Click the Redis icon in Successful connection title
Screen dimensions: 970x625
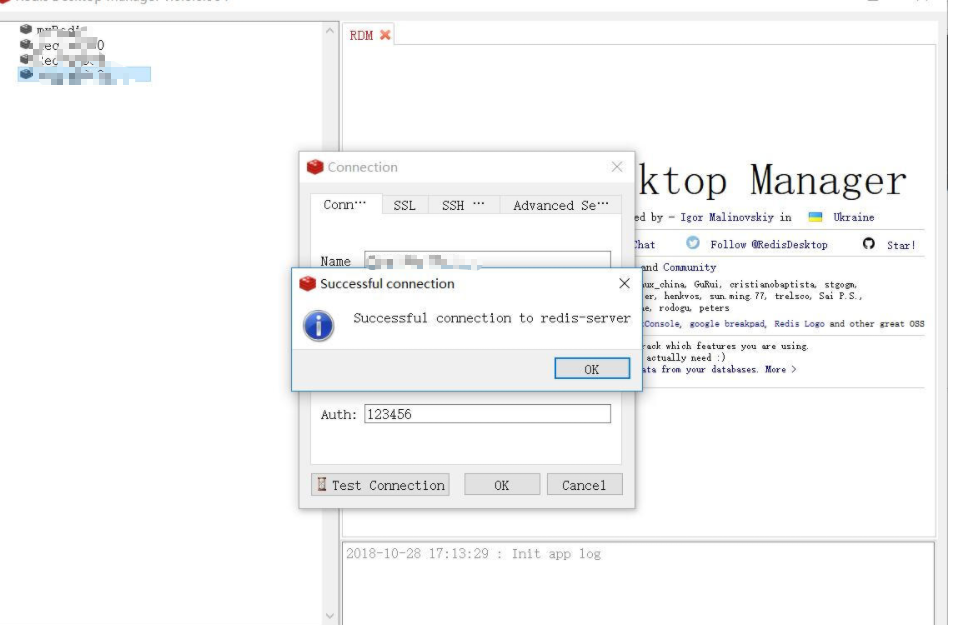307,283
